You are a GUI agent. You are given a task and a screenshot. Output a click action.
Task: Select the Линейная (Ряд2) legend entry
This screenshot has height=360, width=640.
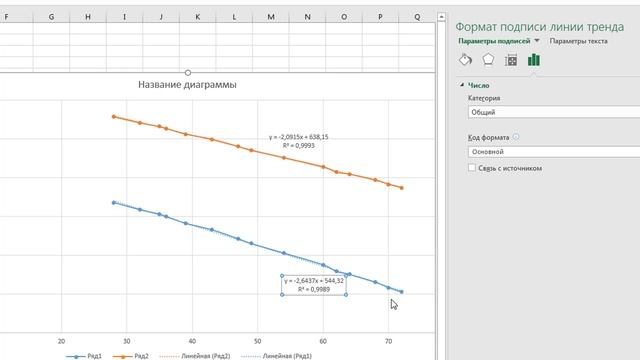pos(195,356)
